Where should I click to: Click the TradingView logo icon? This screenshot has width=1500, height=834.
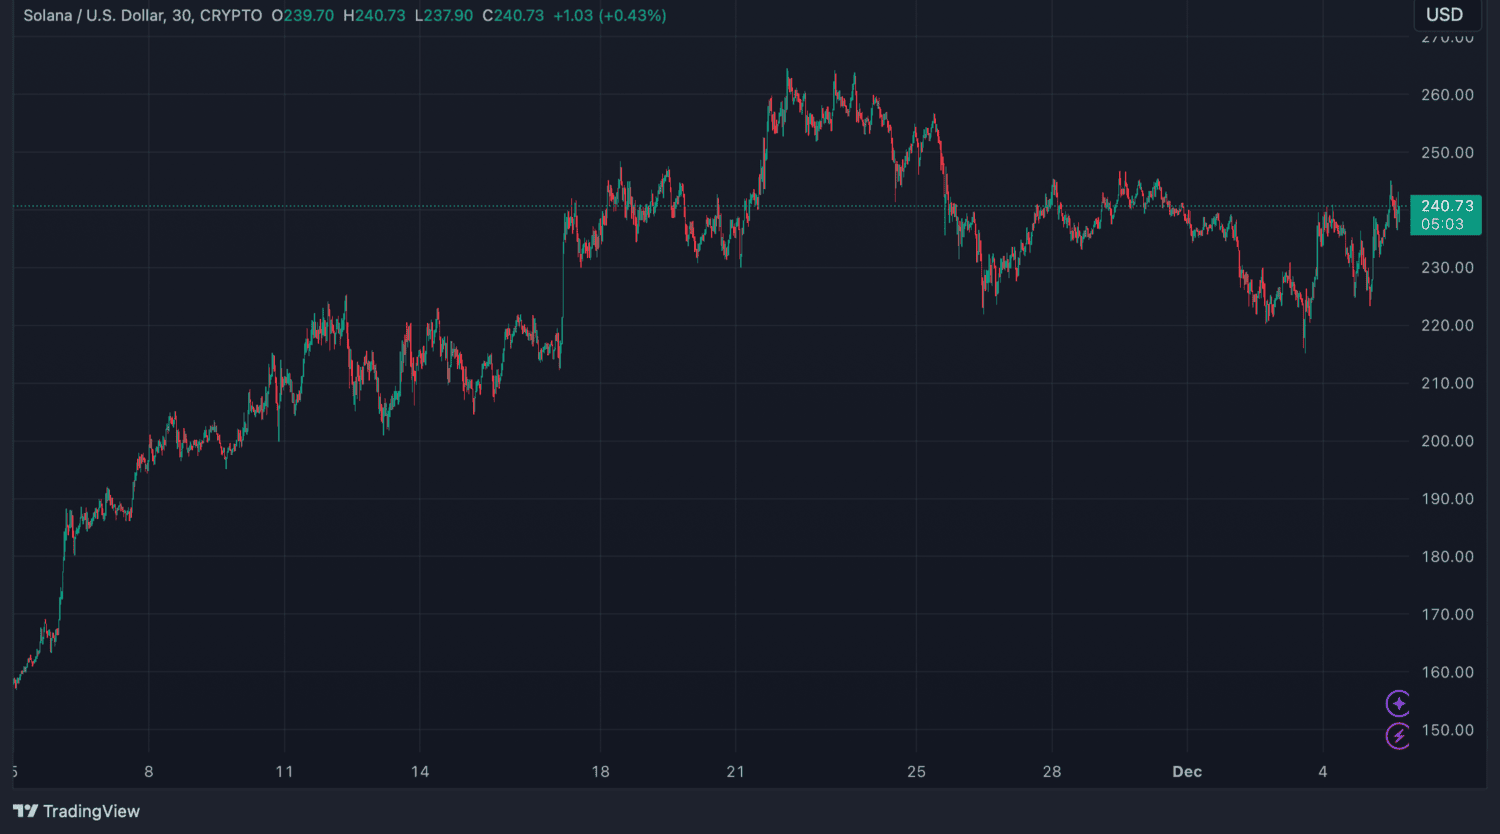tap(26, 811)
